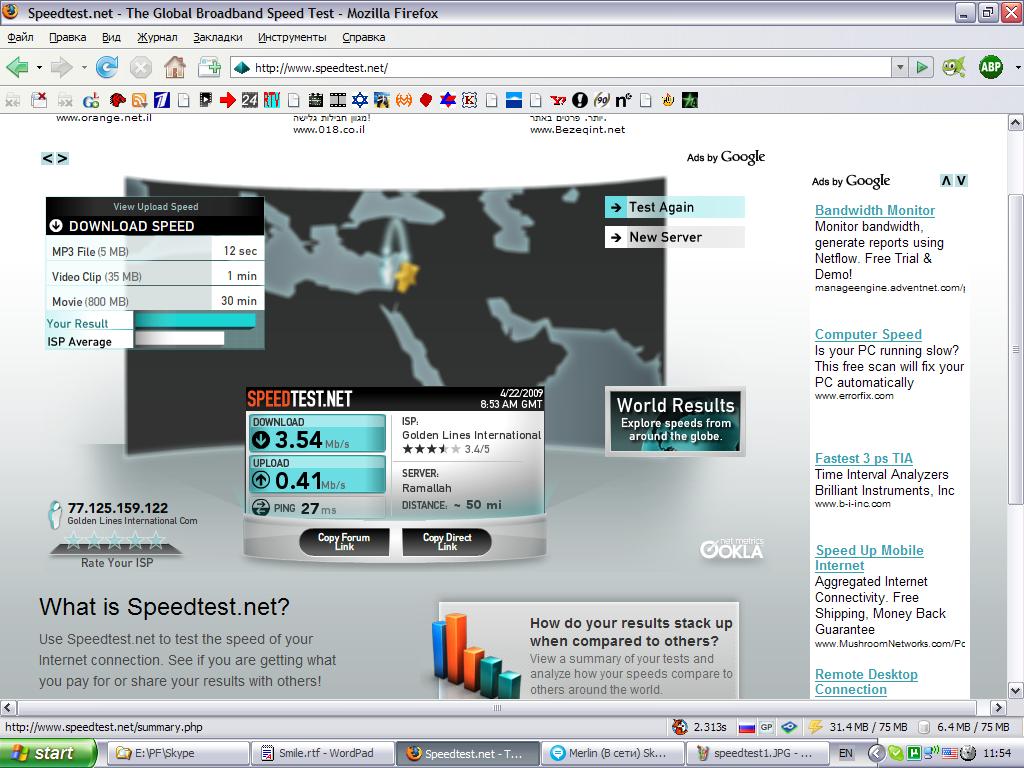Click the New Server button
Screen dimensions: 1024x768
[674, 237]
